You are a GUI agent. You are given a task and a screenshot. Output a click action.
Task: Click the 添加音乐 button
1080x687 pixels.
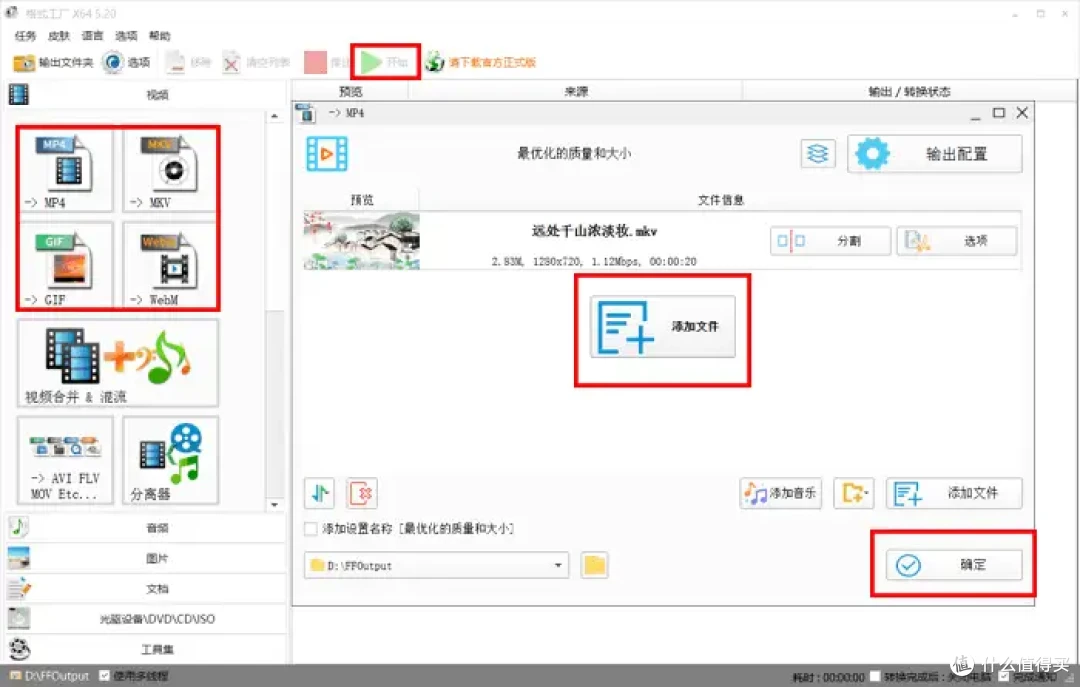pos(780,493)
